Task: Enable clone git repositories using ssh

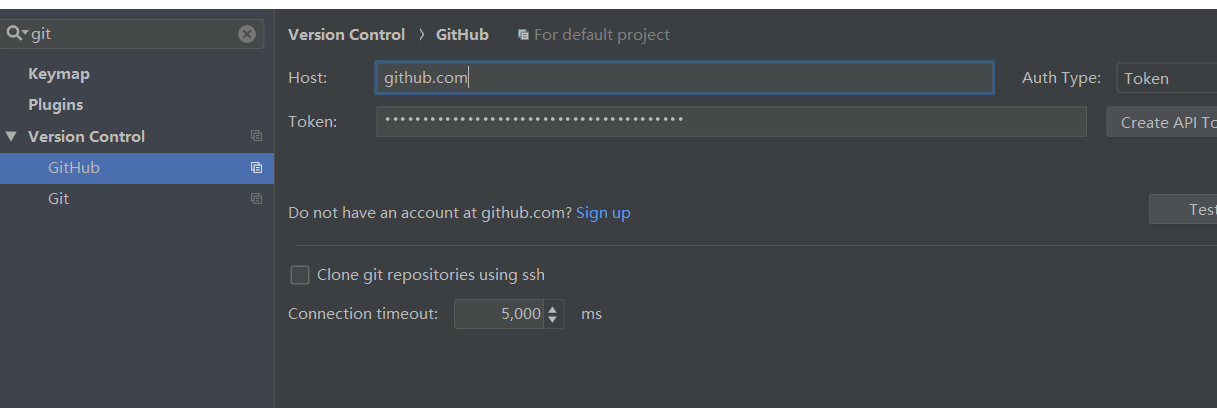Action: 300,275
